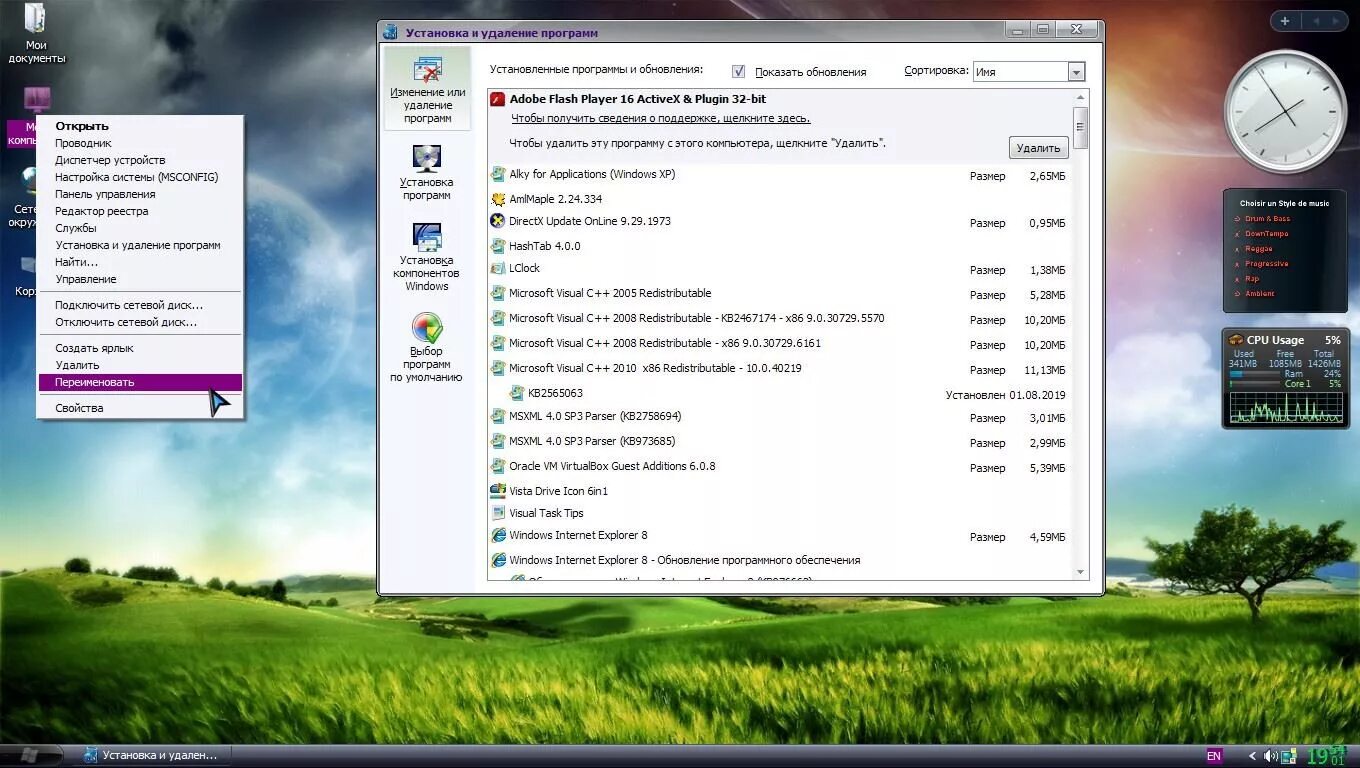Click the CPU history graph in the gadget
Viewport: 1360px width, 768px height.
pos(1285,406)
